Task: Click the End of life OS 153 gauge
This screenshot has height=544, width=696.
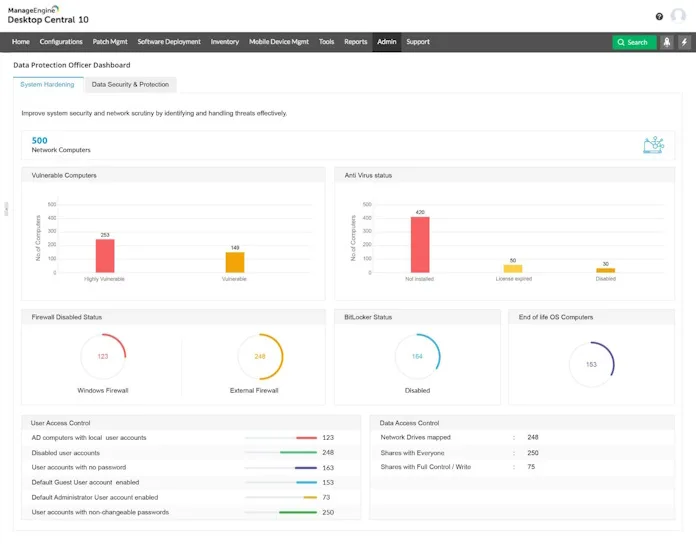Action: pyautogui.click(x=591, y=364)
